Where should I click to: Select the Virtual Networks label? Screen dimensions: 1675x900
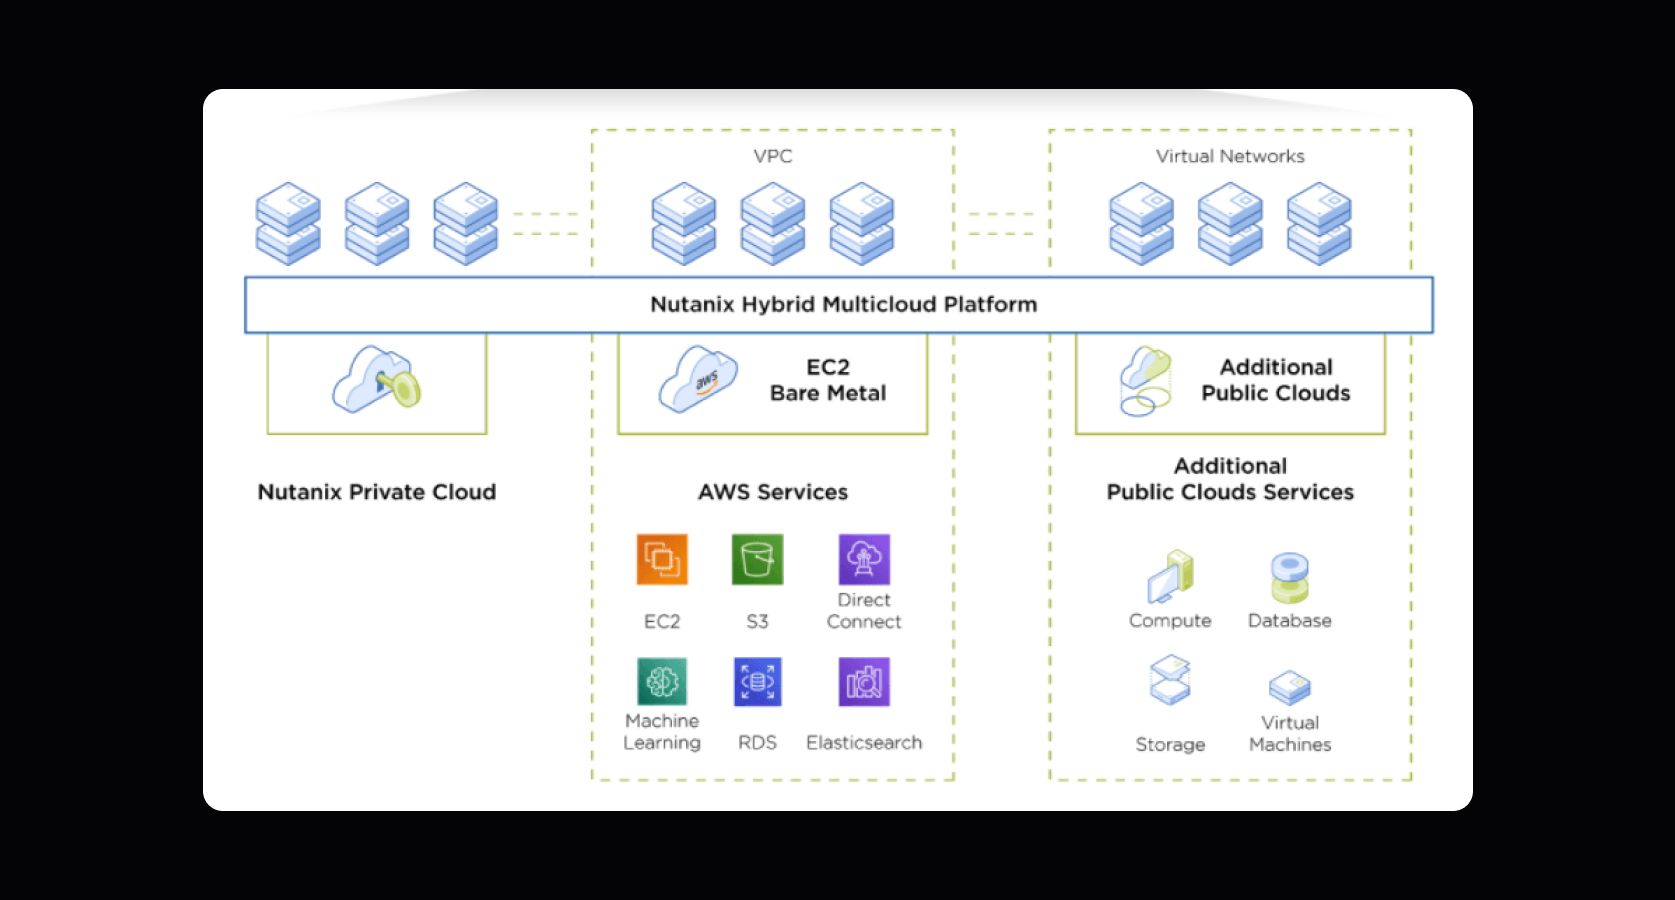coord(1230,156)
